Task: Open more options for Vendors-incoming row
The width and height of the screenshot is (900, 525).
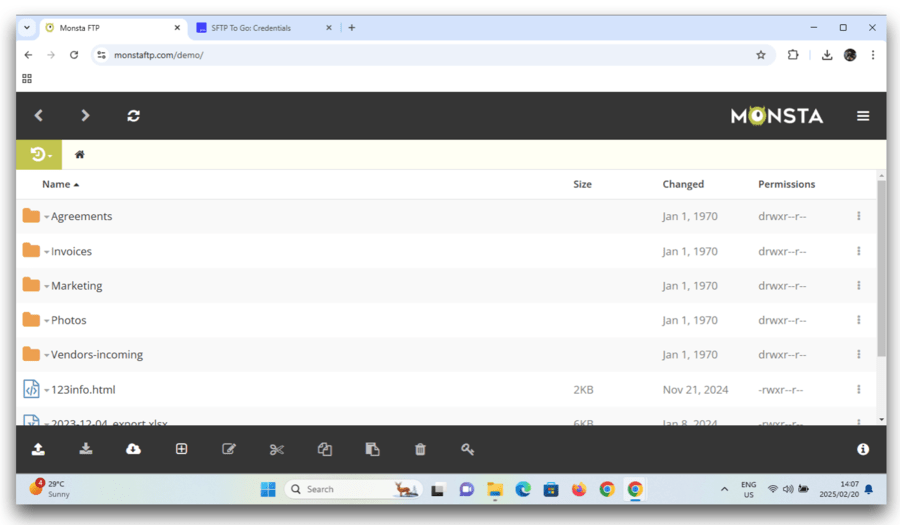Action: pos(859,355)
